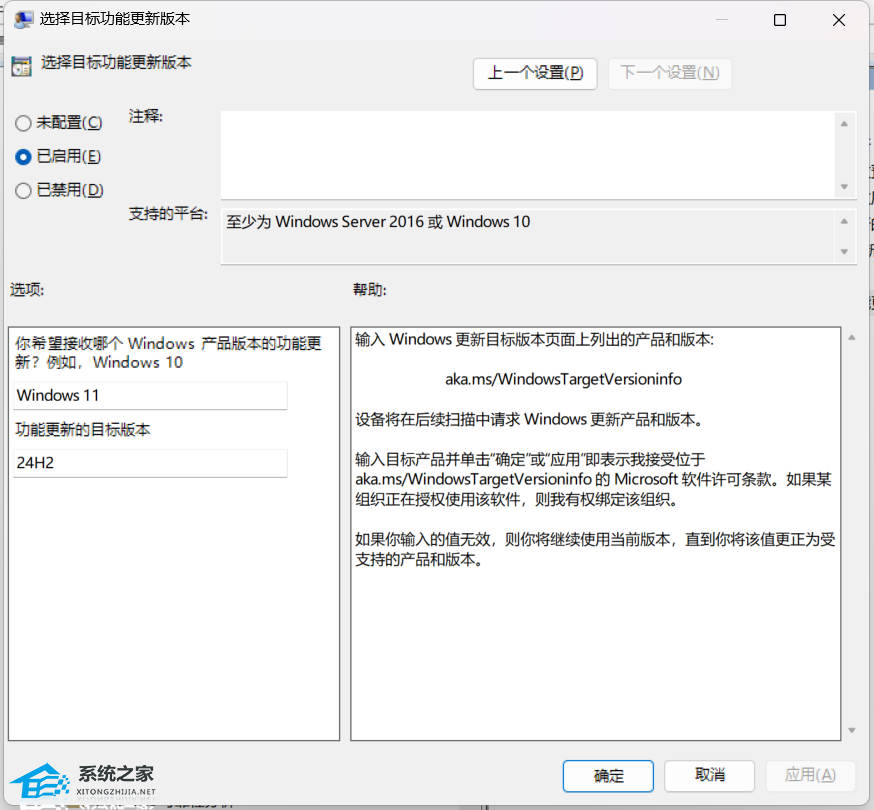The height and width of the screenshot is (810, 874).
Task: Click the 功能更新的目标版本 label
Action: tap(83, 429)
